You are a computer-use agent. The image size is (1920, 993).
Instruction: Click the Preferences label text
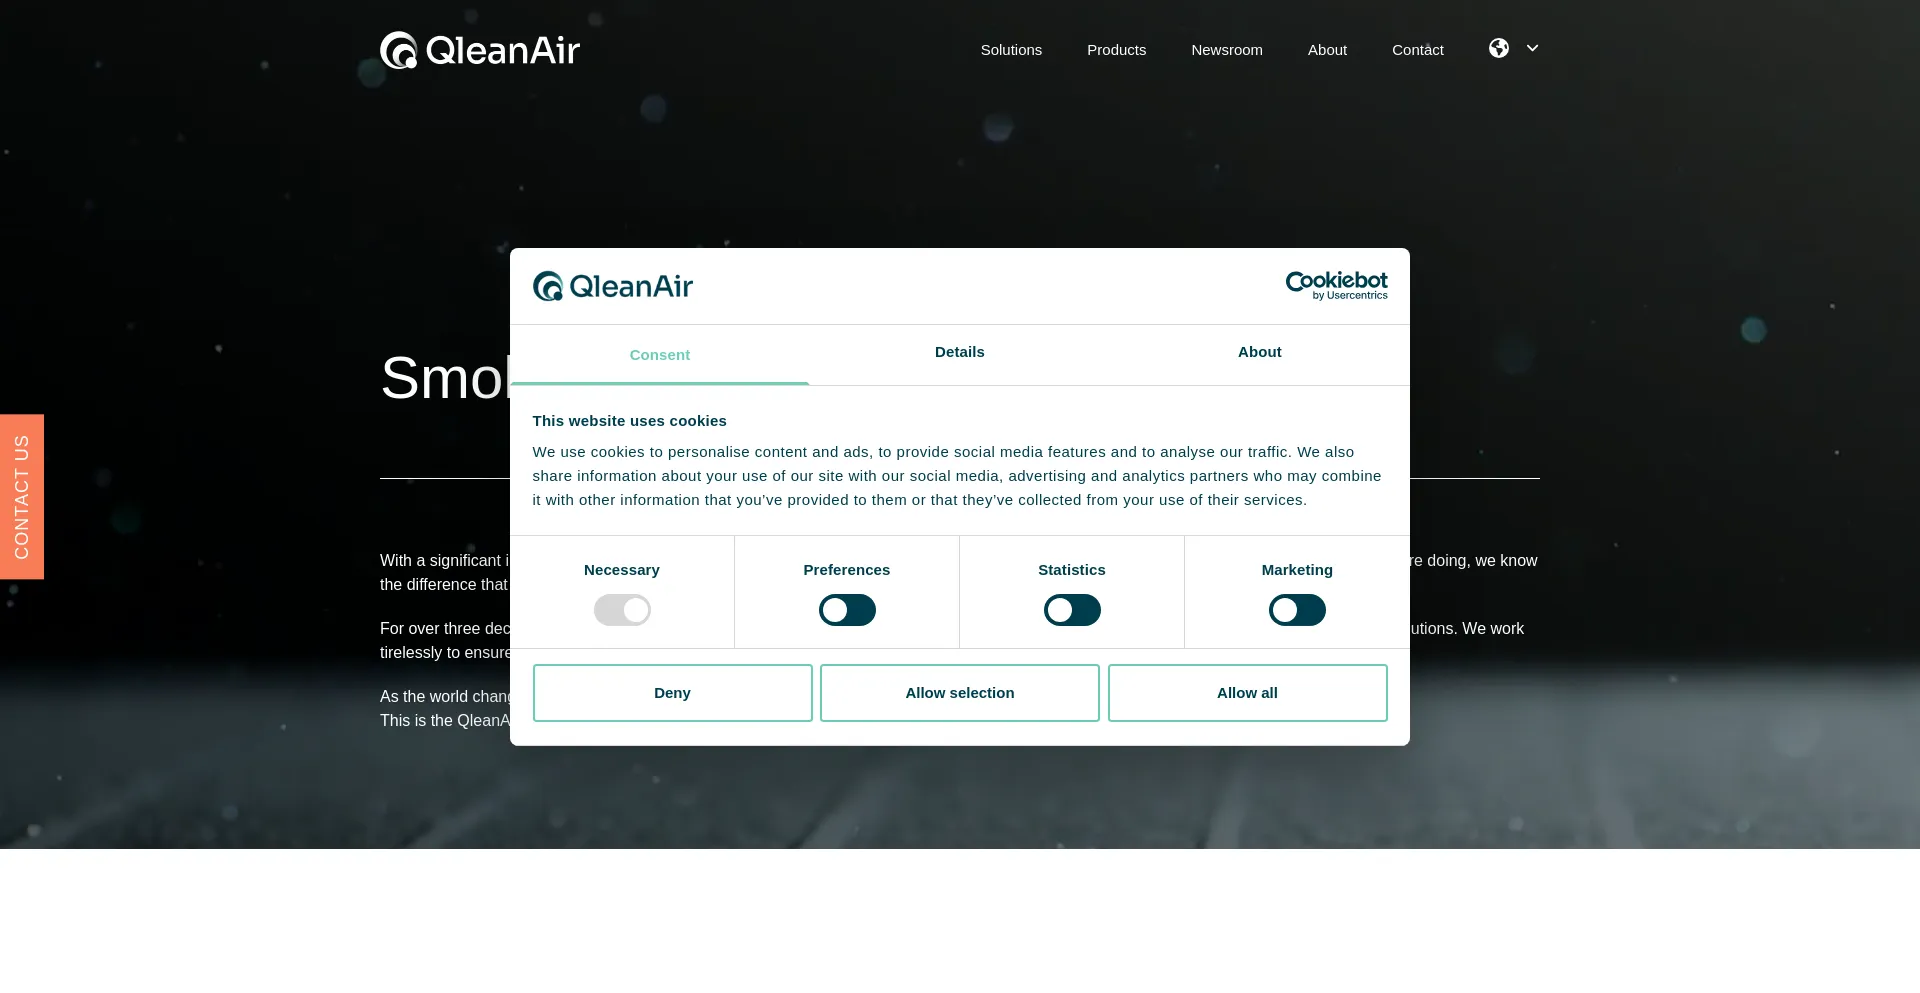pyautogui.click(x=847, y=570)
